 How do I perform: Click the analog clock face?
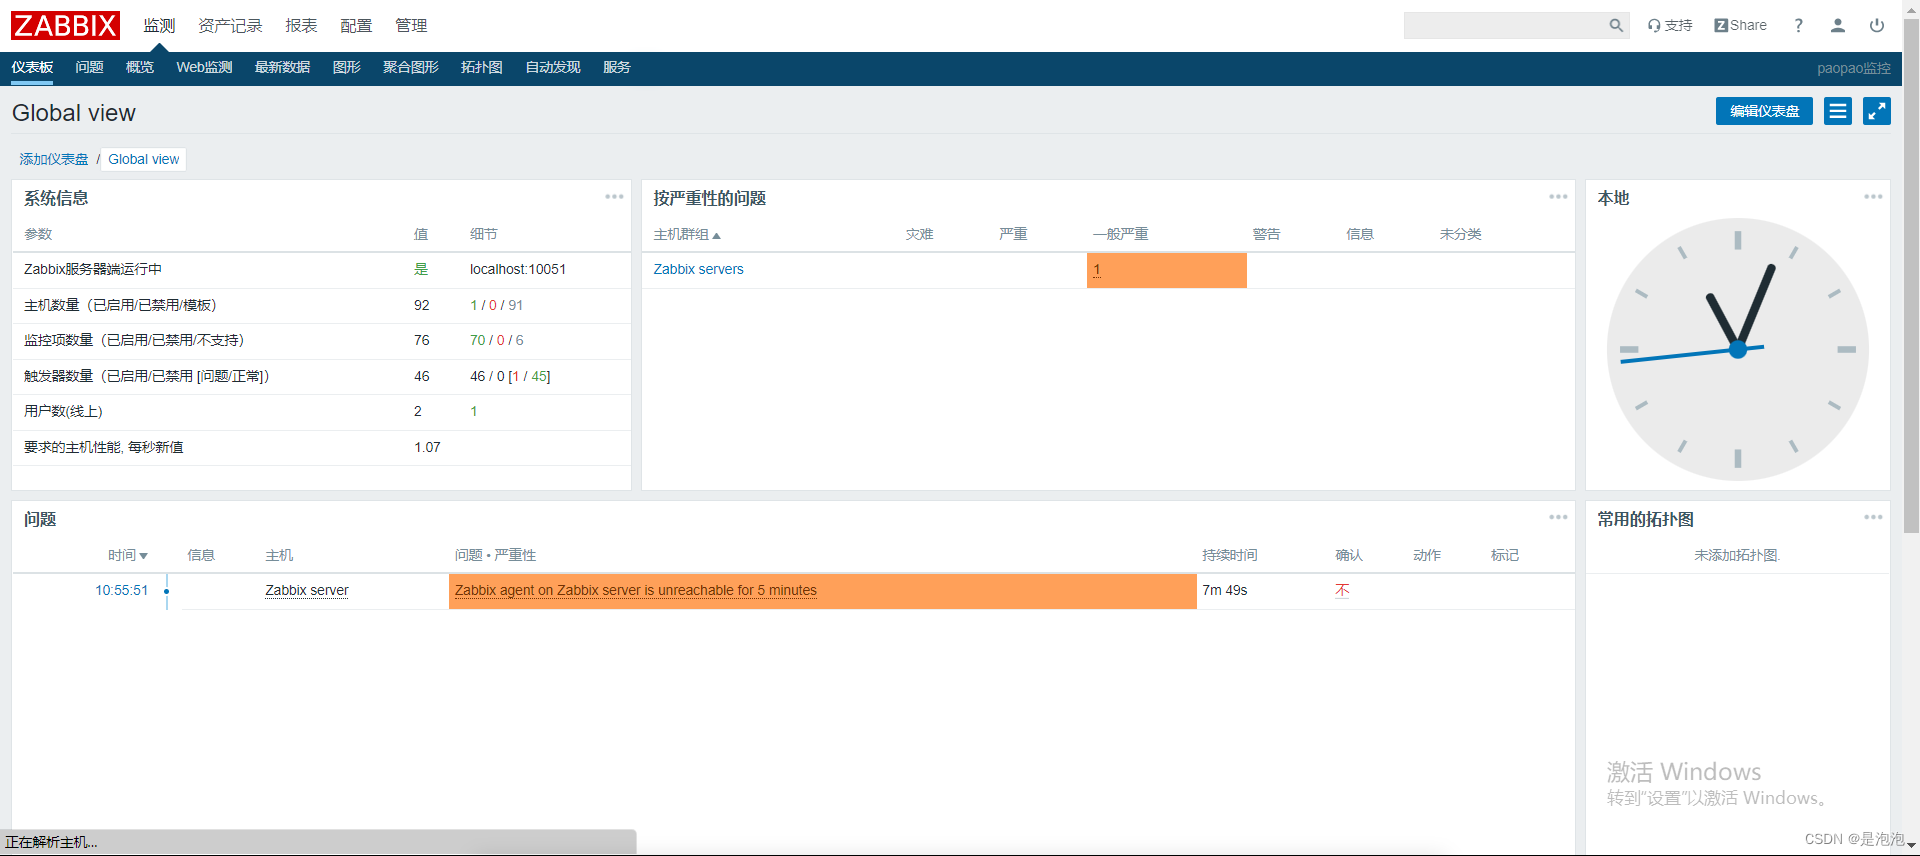click(x=1738, y=349)
